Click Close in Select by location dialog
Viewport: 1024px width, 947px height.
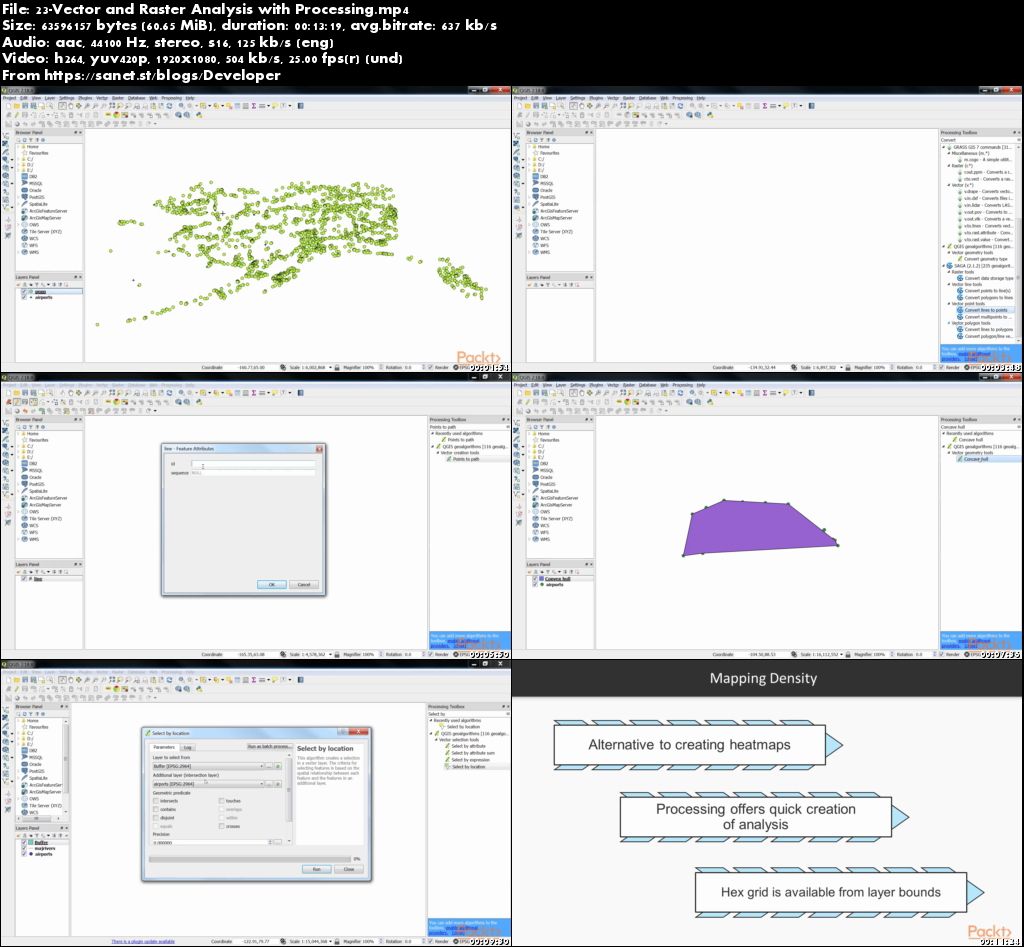point(349,869)
